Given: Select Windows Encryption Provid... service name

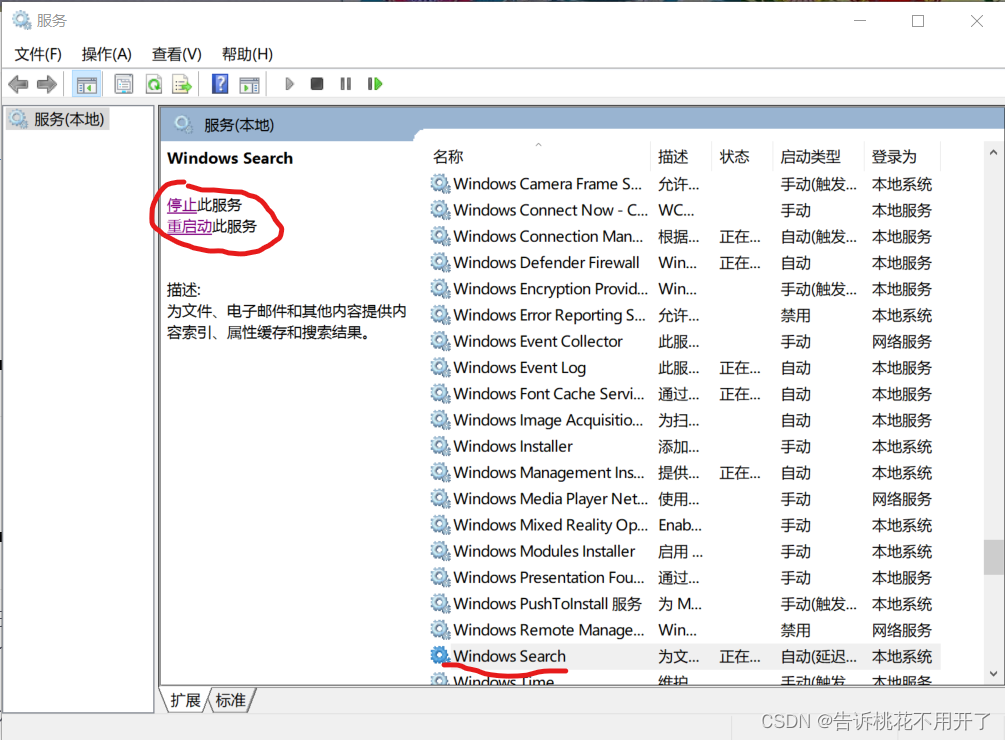Looking at the screenshot, I should point(551,289).
